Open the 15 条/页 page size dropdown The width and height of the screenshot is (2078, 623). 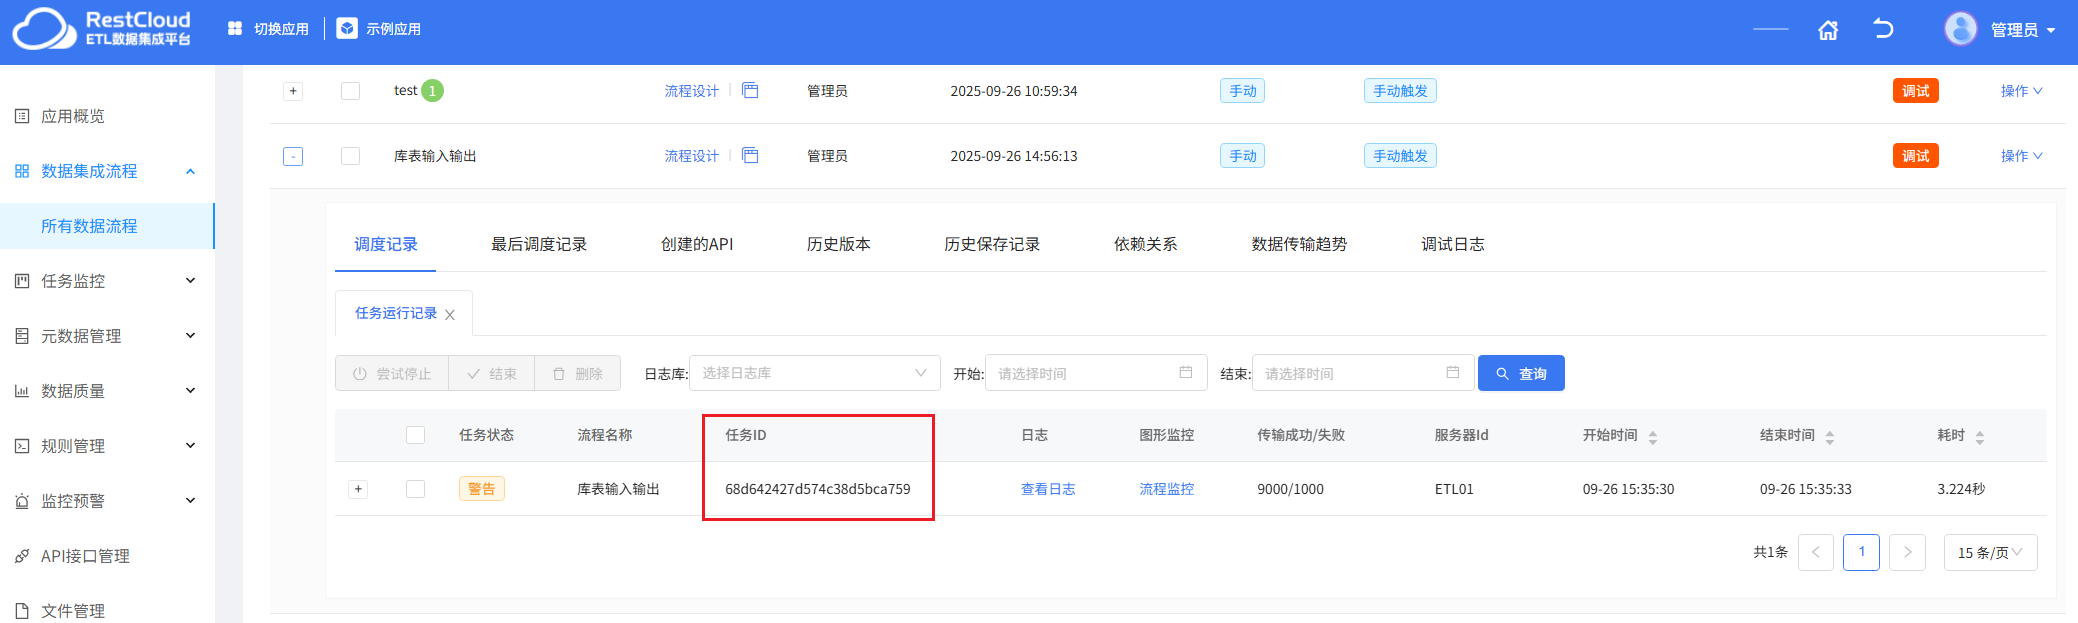coord(1989,552)
